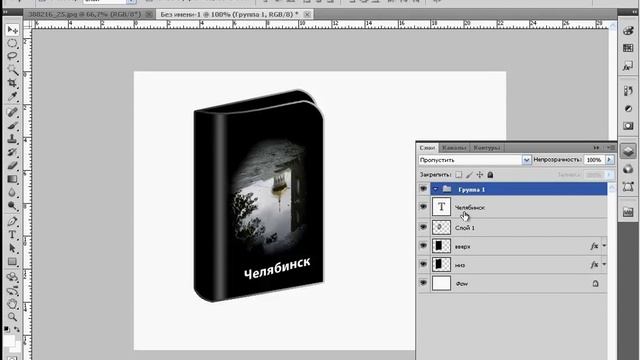
Task: Close the 388216_25.jpg document tab
Action: pos(149,14)
